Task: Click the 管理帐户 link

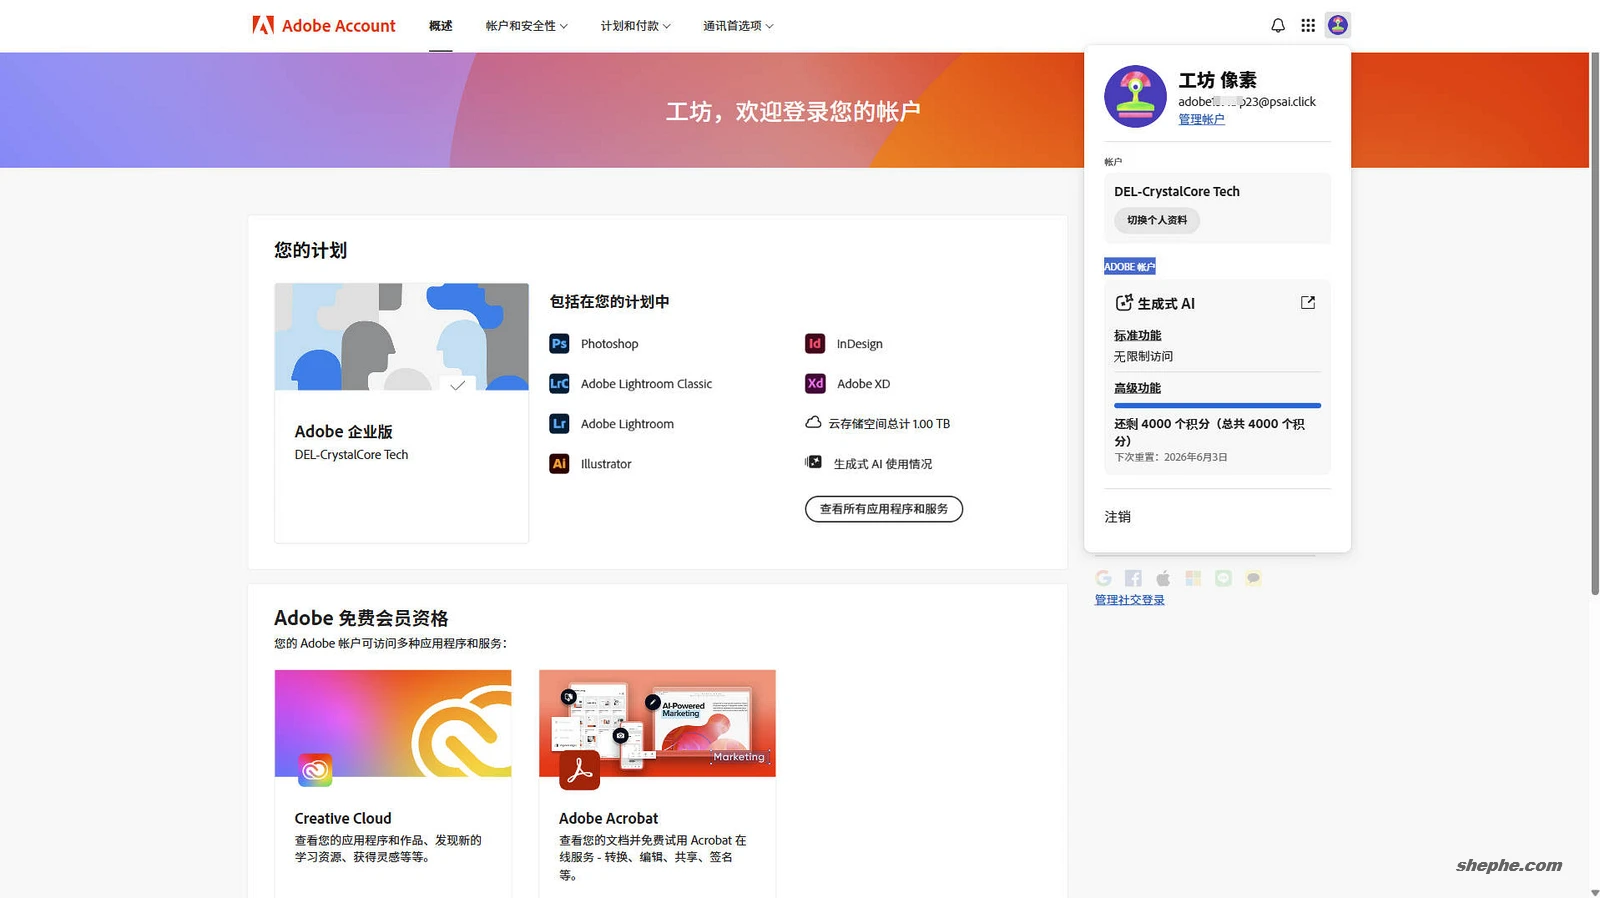Action: click(x=1201, y=119)
